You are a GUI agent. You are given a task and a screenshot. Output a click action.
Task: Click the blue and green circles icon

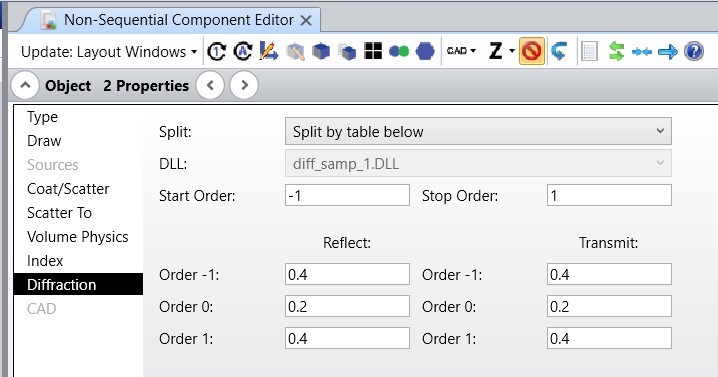coord(399,51)
